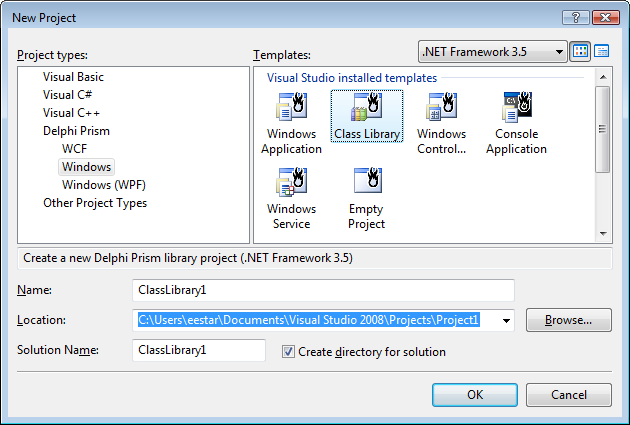This screenshot has width=630, height=425.
Task: Select the Windows Control Library template icon
Action: pyautogui.click(x=441, y=107)
